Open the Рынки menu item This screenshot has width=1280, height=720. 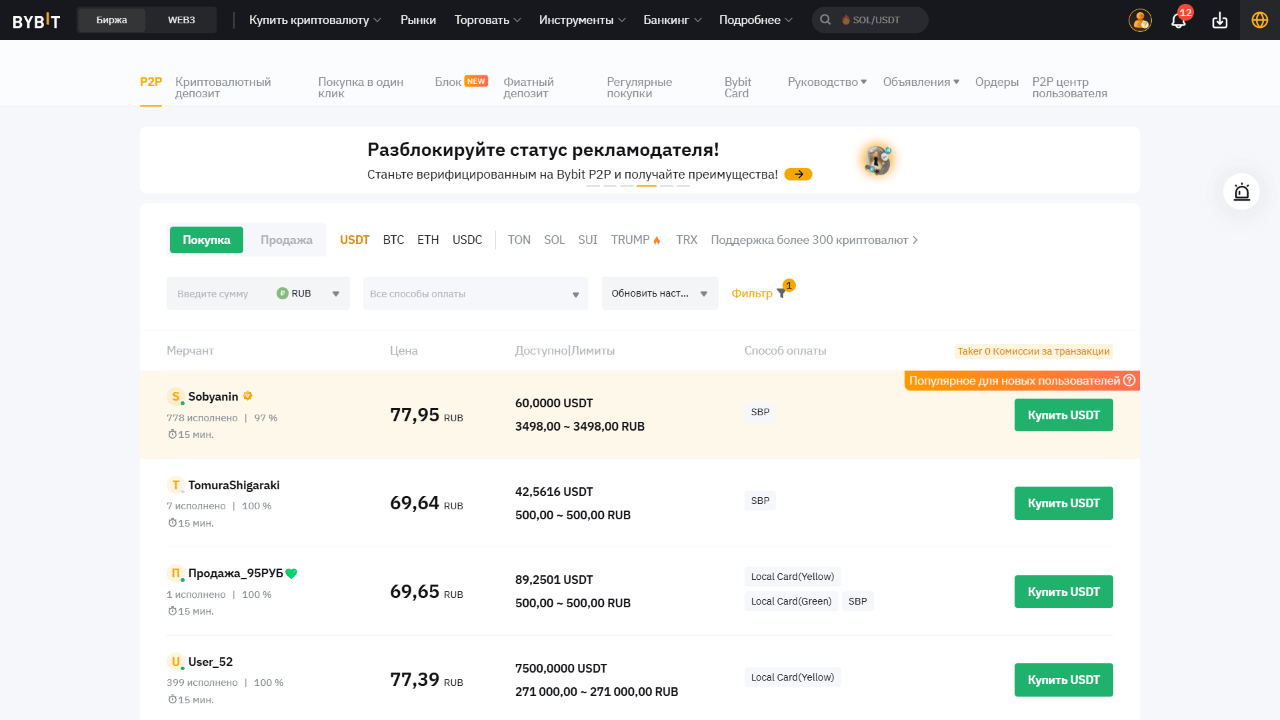pyautogui.click(x=418, y=20)
